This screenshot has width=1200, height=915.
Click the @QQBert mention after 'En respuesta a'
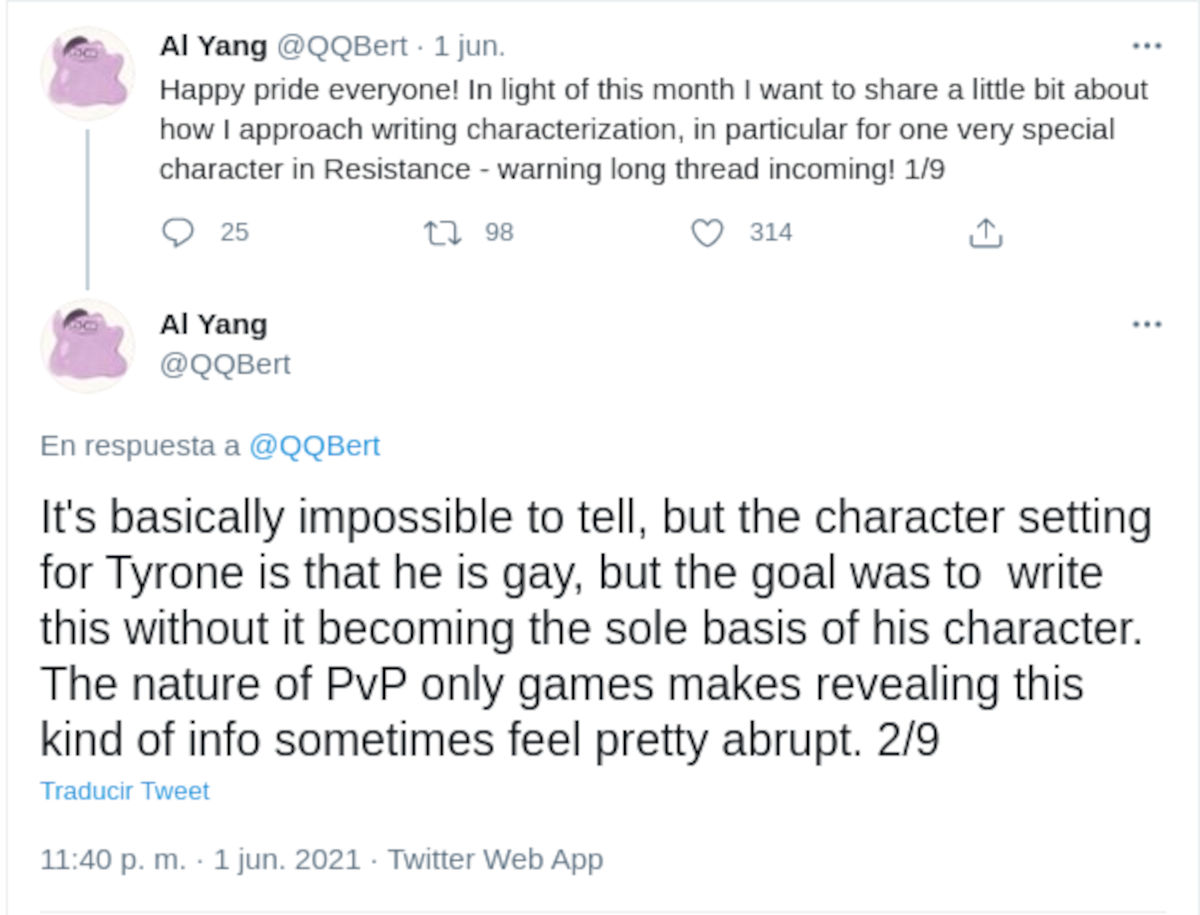tap(314, 445)
